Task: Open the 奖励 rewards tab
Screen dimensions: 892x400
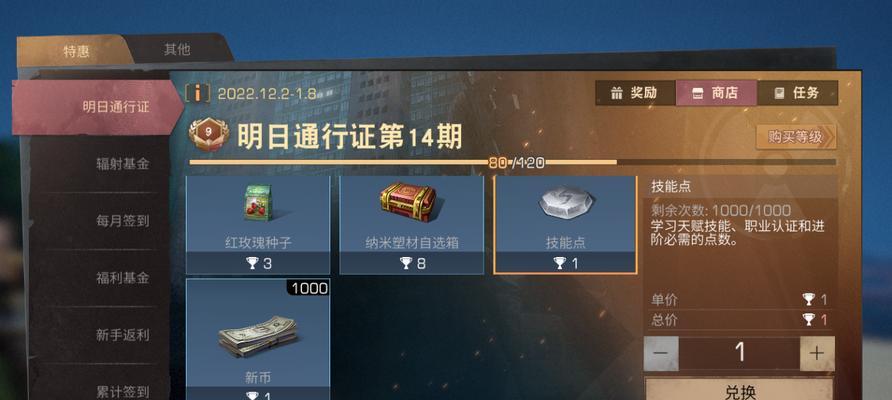Action: [x=635, y=93]
